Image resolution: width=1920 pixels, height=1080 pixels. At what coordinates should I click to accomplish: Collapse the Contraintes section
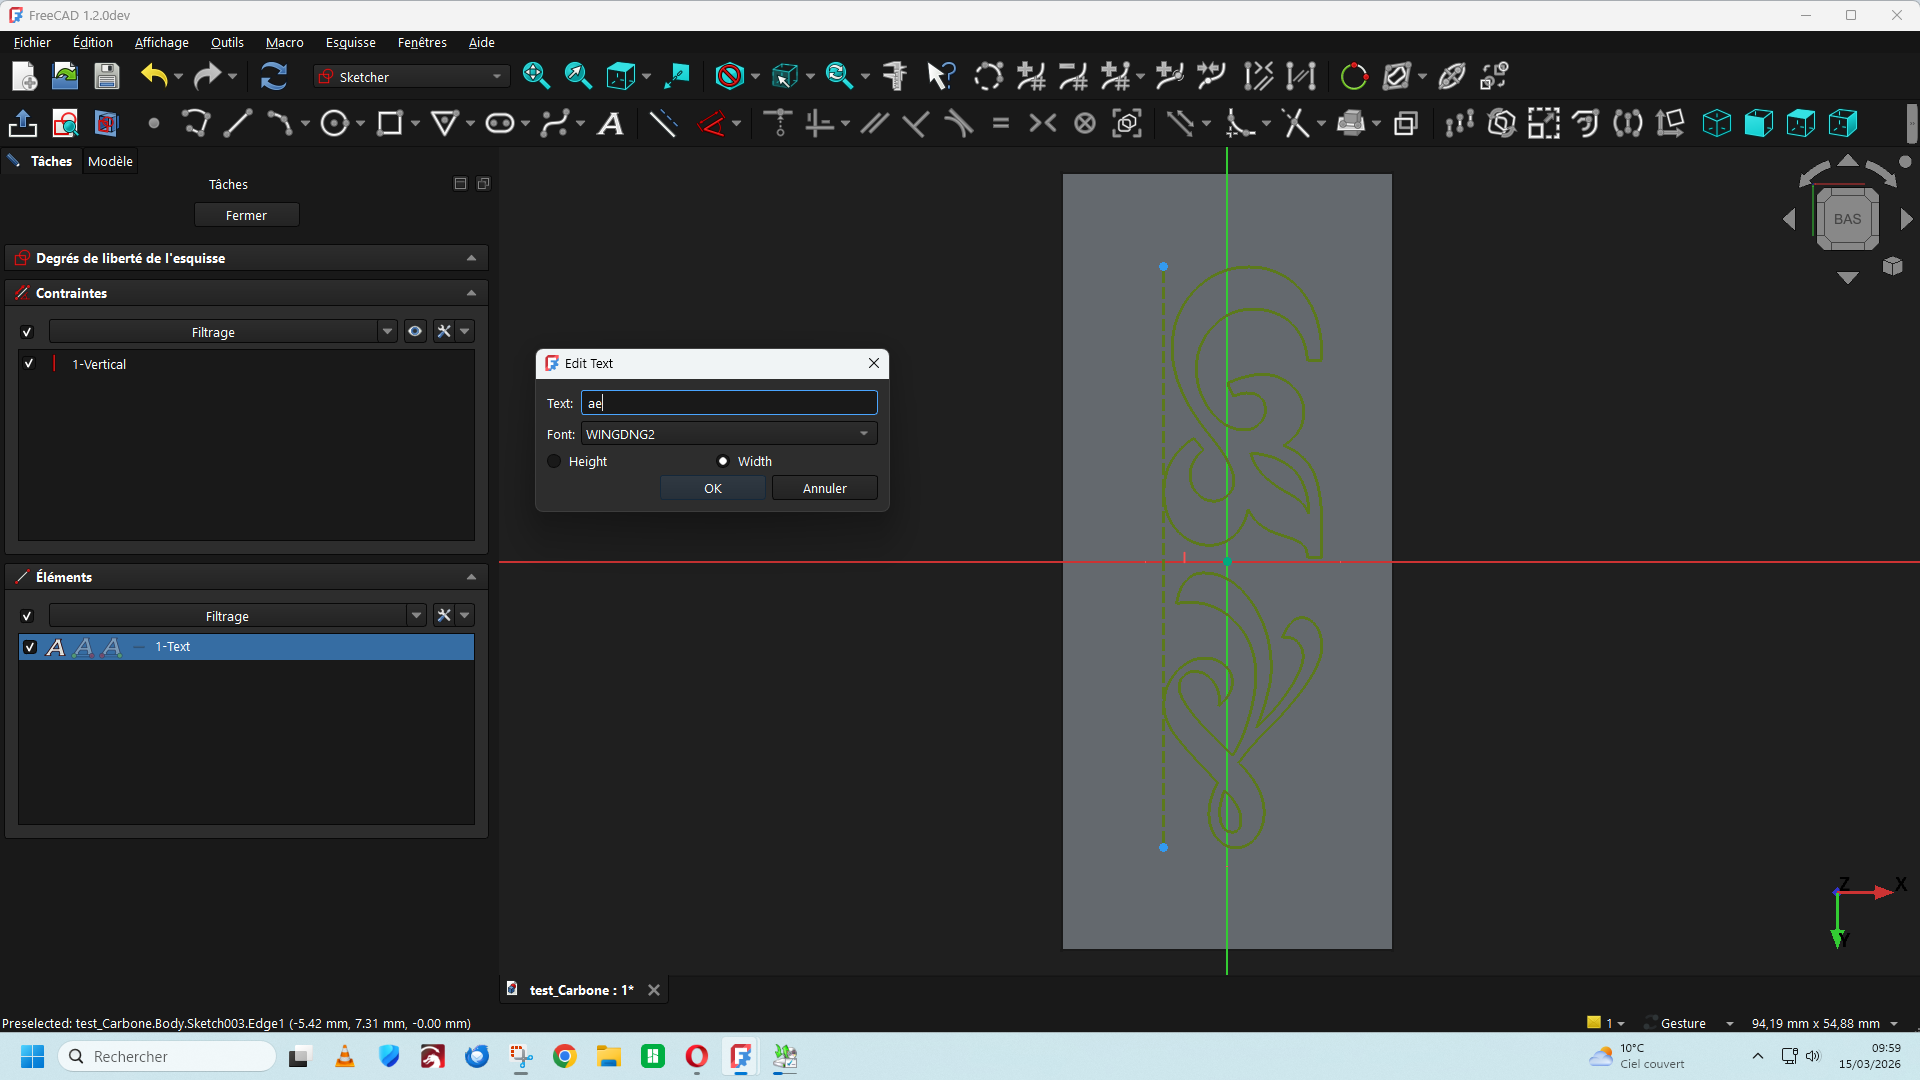pos(471,293)
